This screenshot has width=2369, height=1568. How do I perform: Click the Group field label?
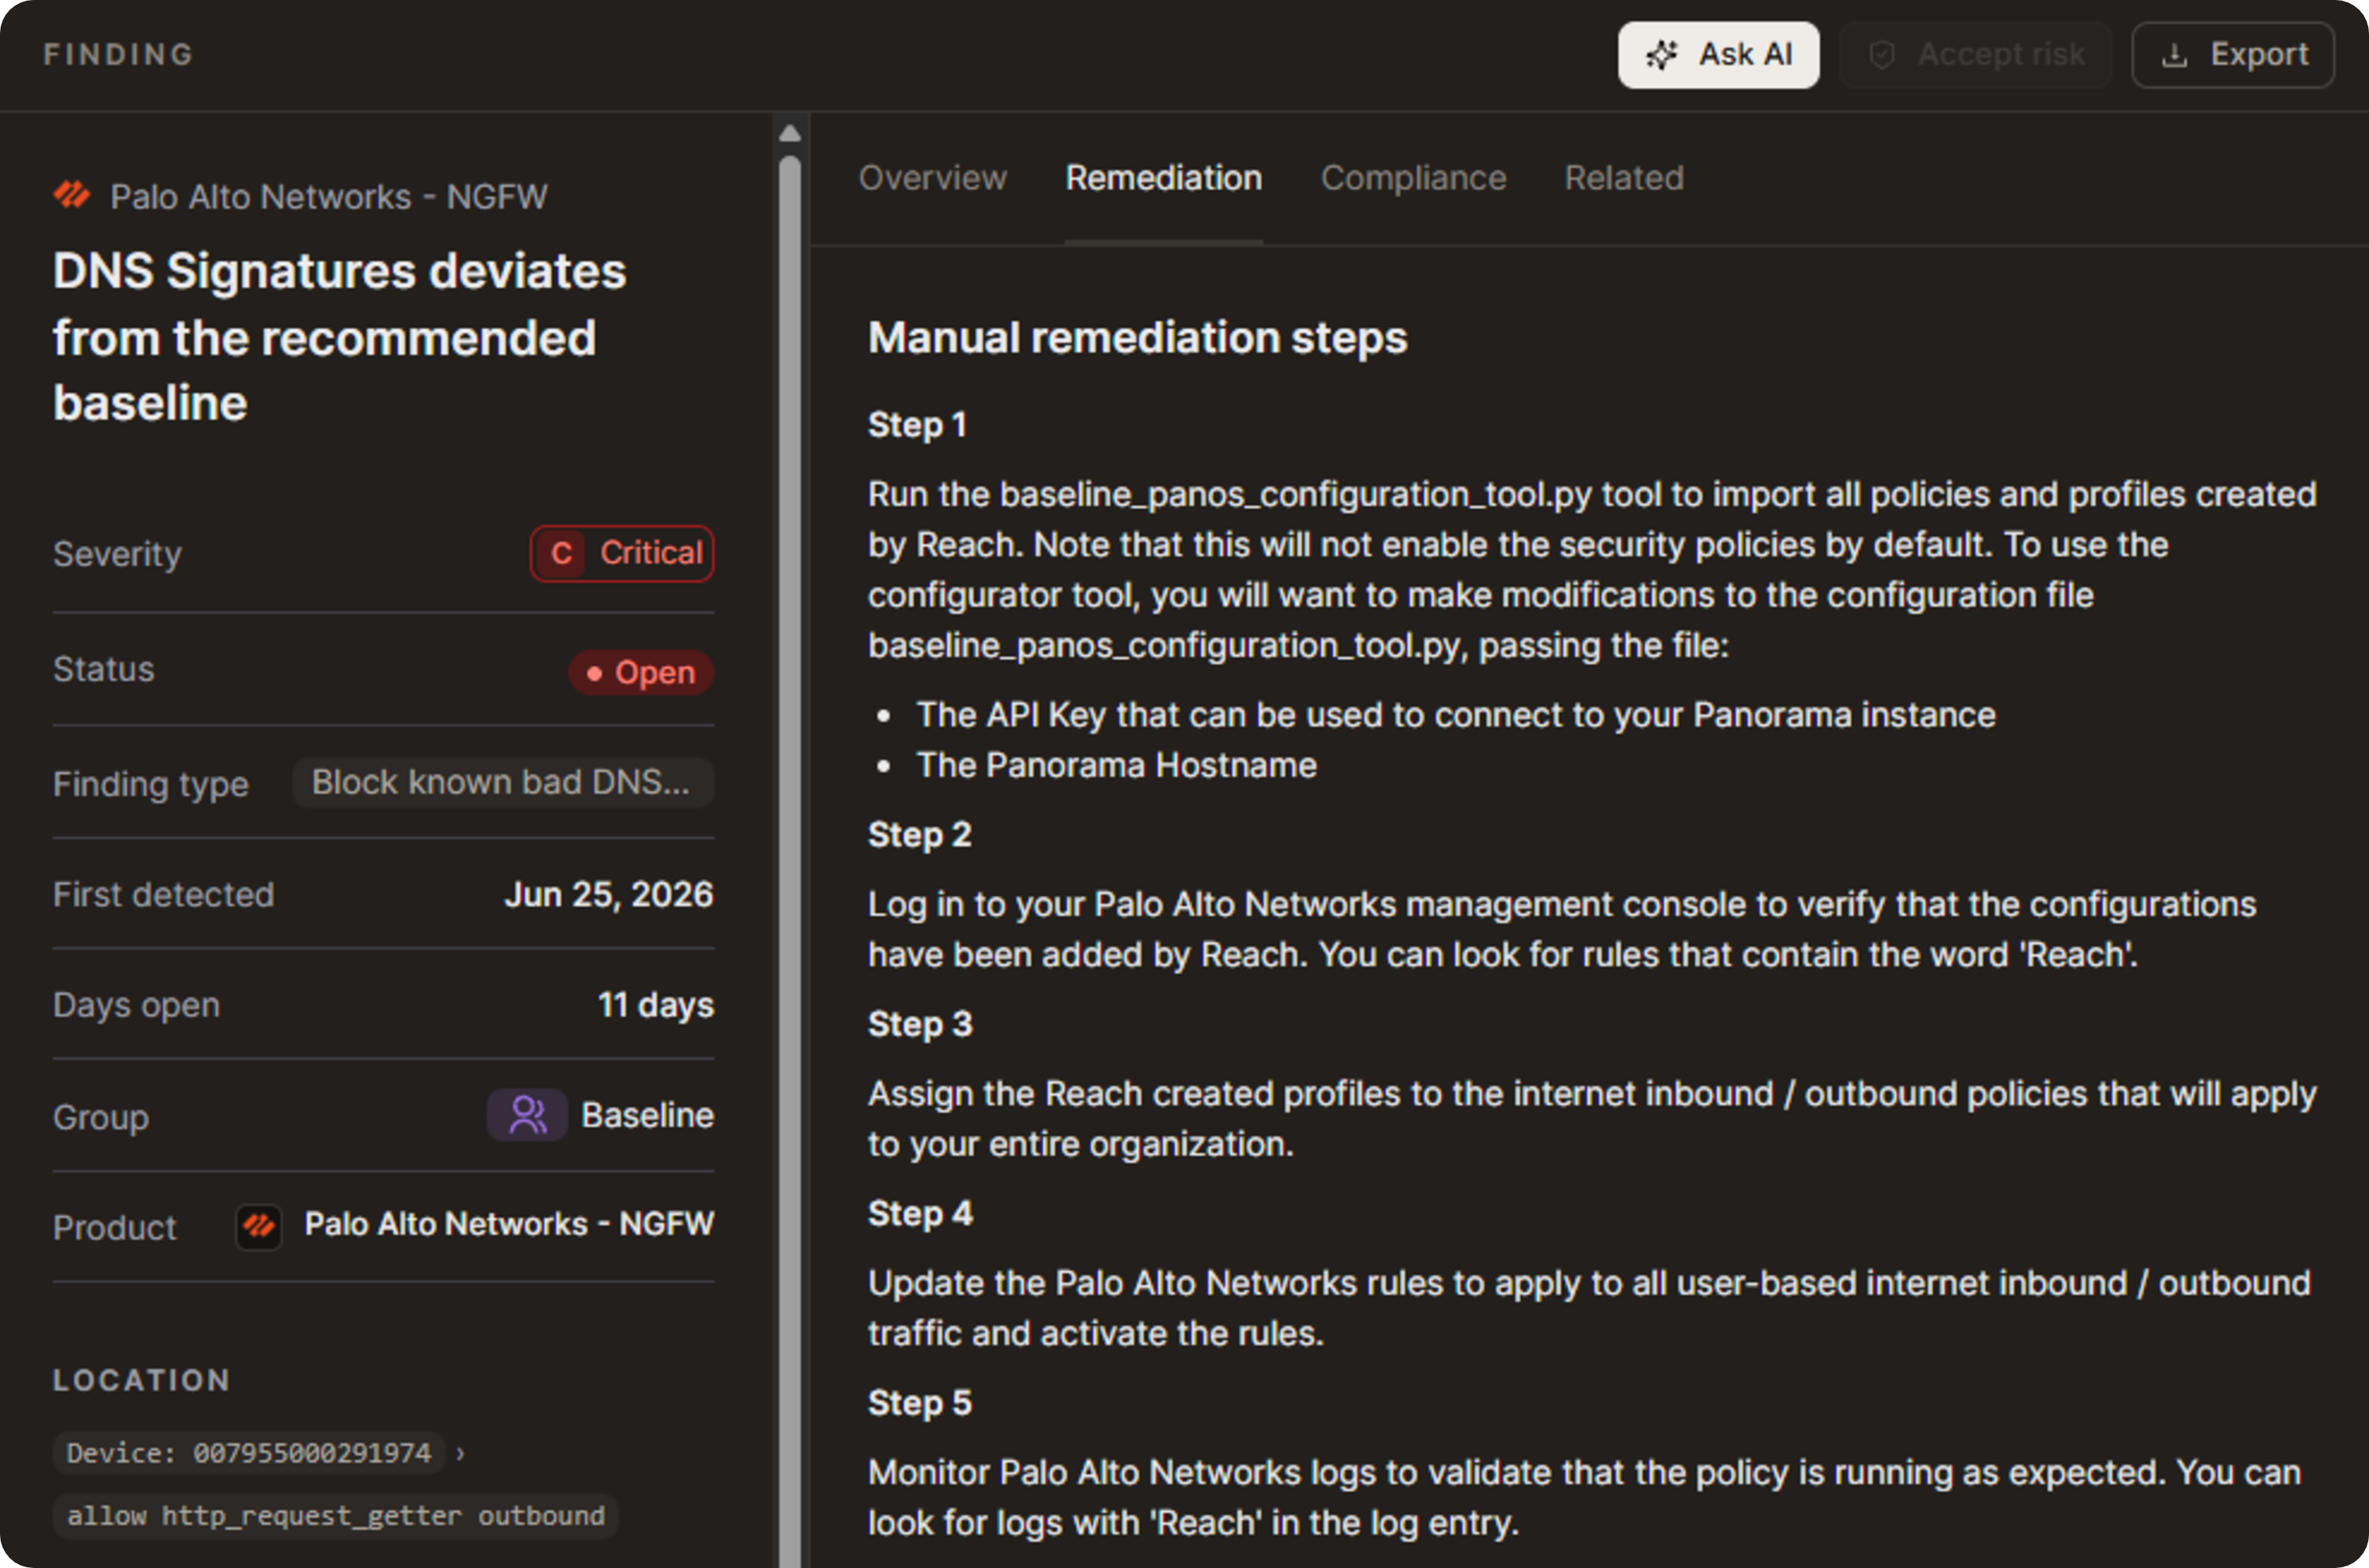[101, 1117]
